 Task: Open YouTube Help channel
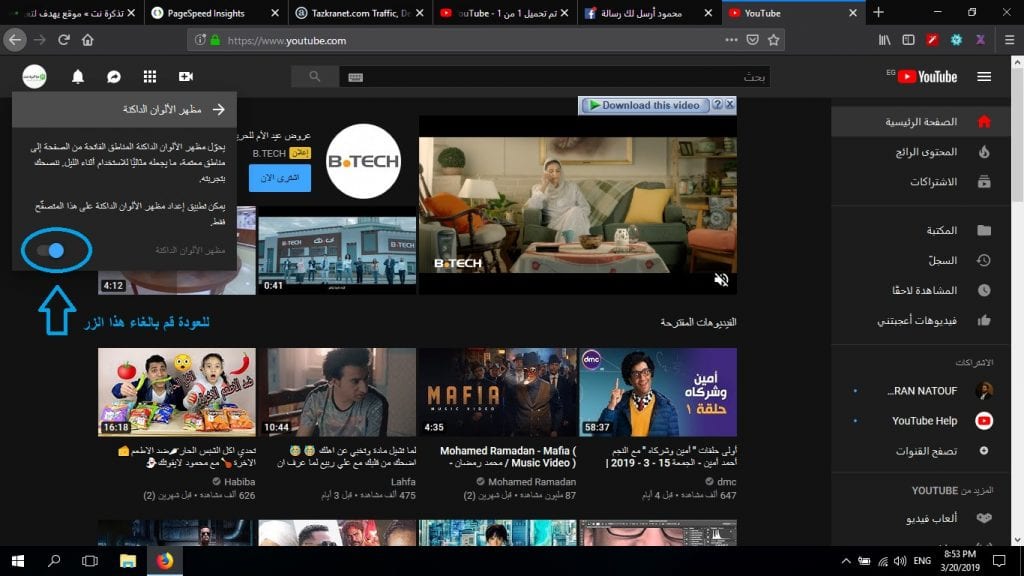(x=921, y=421)
